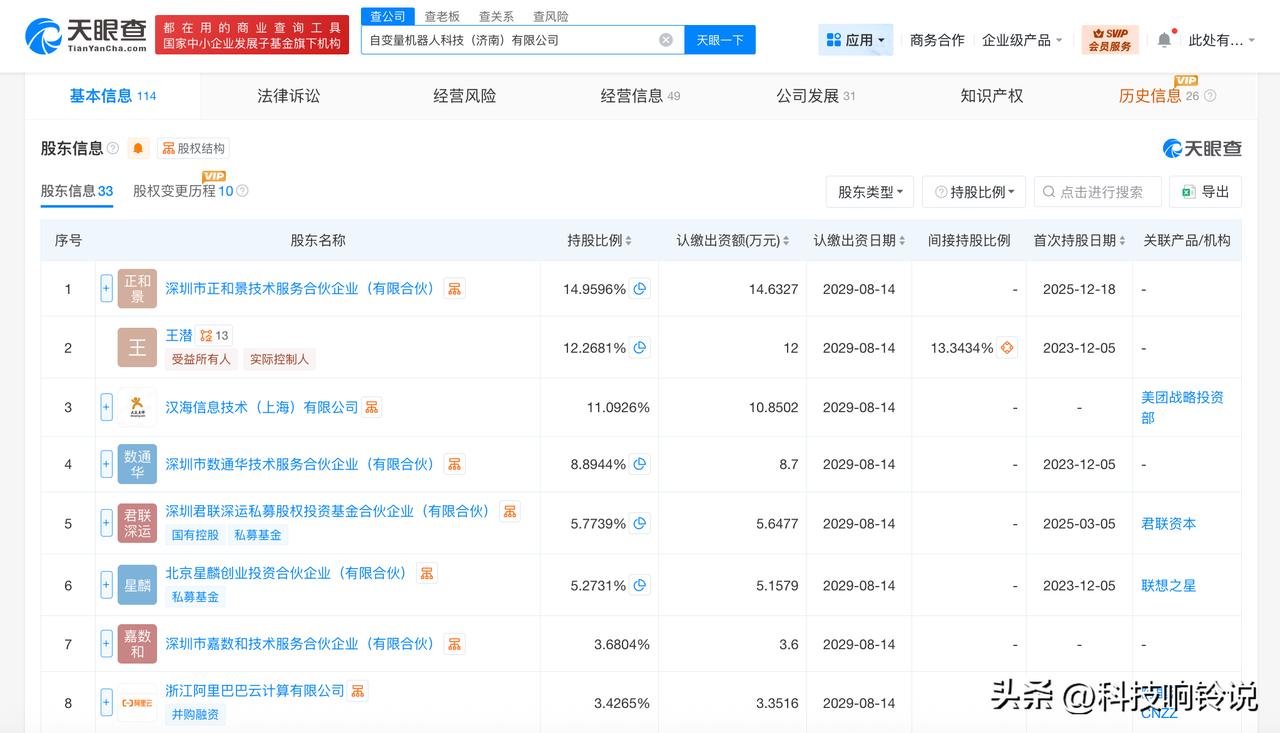This screenshot has height=733, width=1280.
Task: Click the shareholder alert bell icon
Action: click(x=138, y=149)
